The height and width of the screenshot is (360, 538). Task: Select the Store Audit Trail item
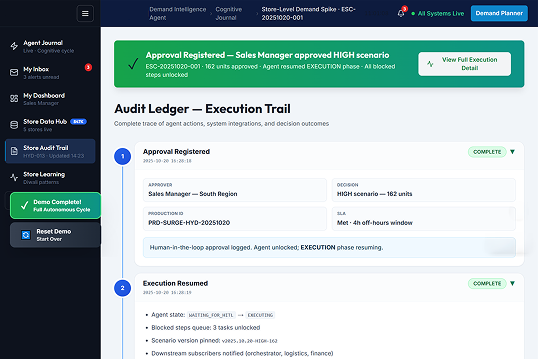click(x=50, y=151)
